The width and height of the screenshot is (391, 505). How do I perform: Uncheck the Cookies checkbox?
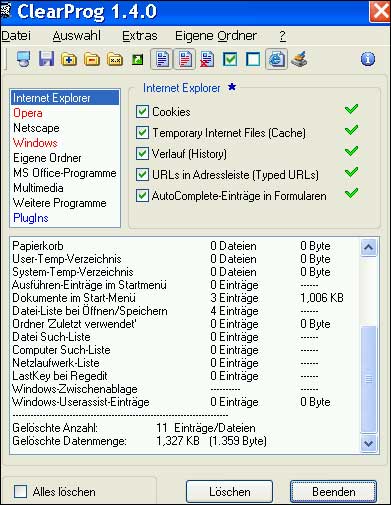(142, 111)
